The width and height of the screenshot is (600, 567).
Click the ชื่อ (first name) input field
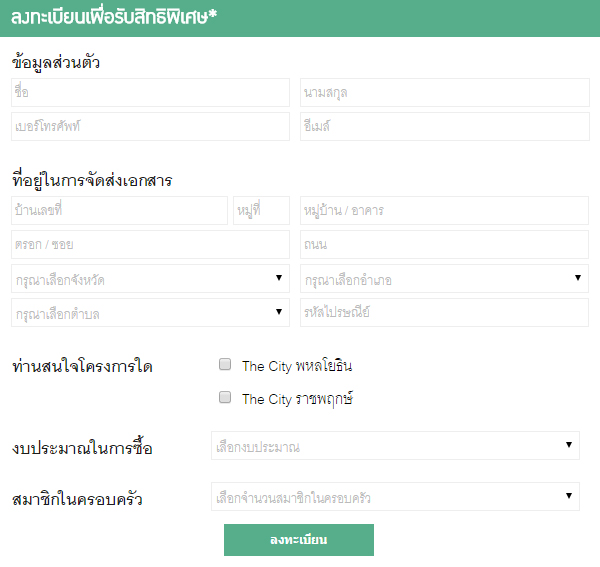[x=150, y=93]
